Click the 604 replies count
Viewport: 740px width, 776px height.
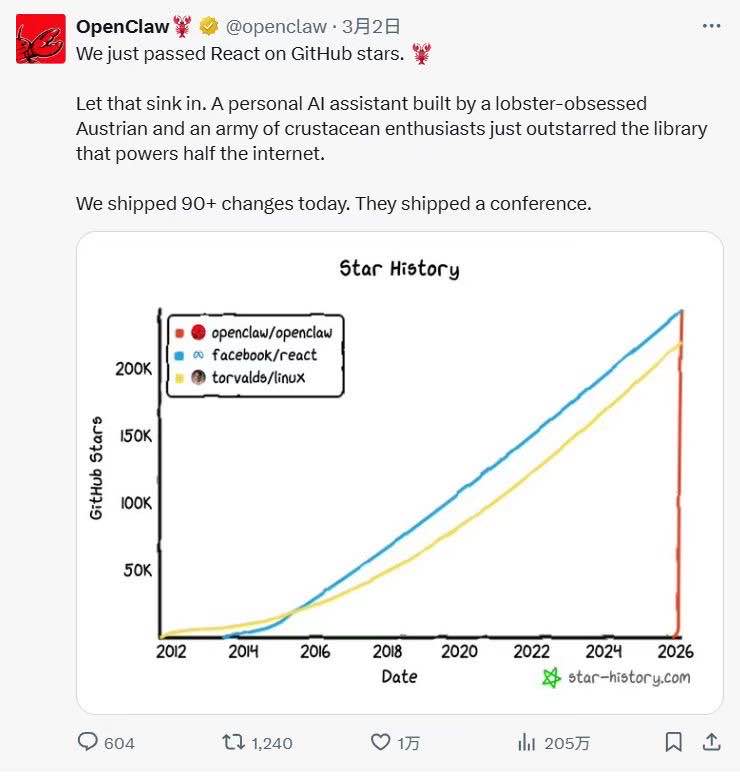(119, 743)
